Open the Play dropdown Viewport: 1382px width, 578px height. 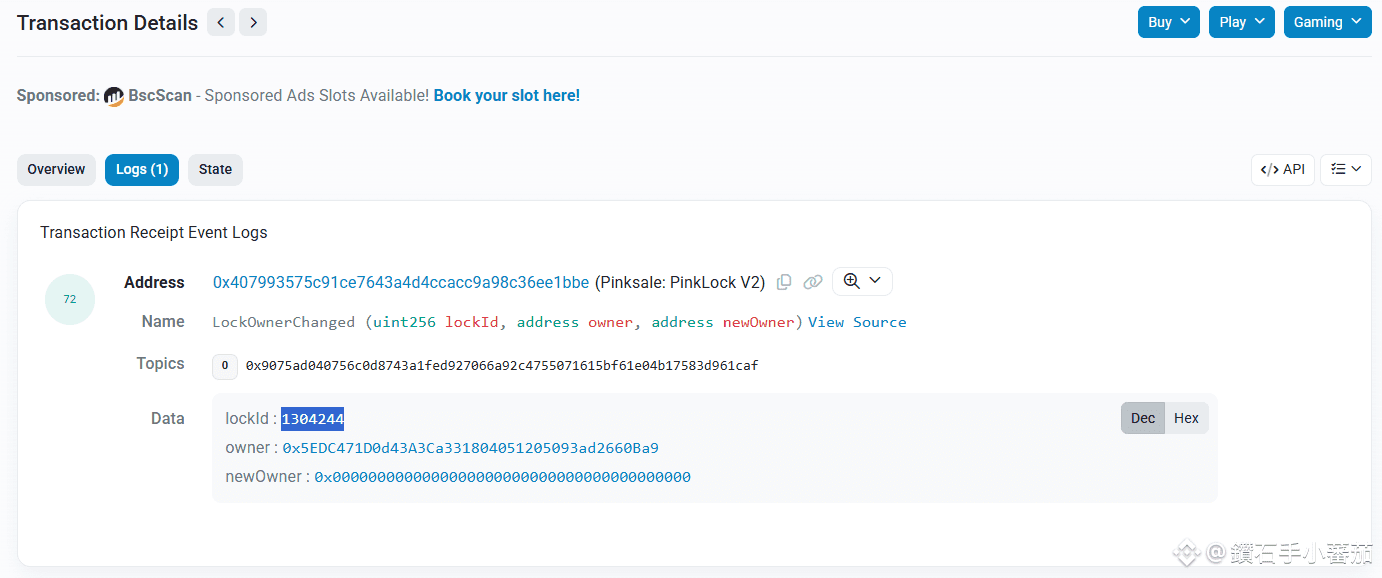[1240, 22]
